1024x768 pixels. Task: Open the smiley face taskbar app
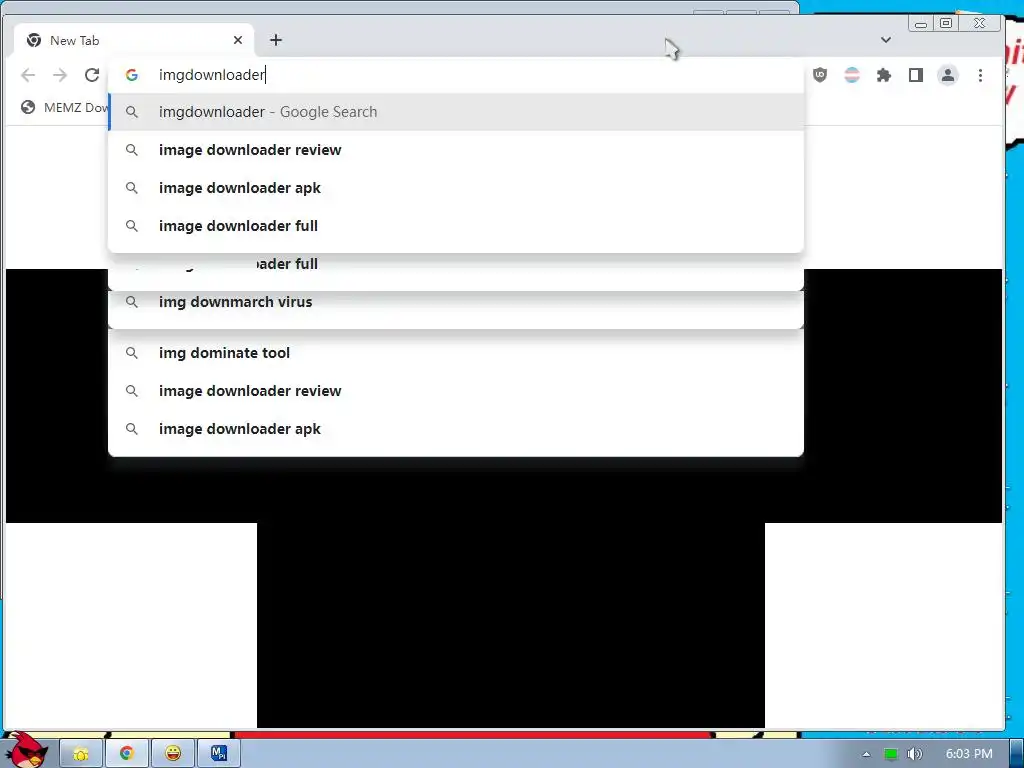(173, 754)
